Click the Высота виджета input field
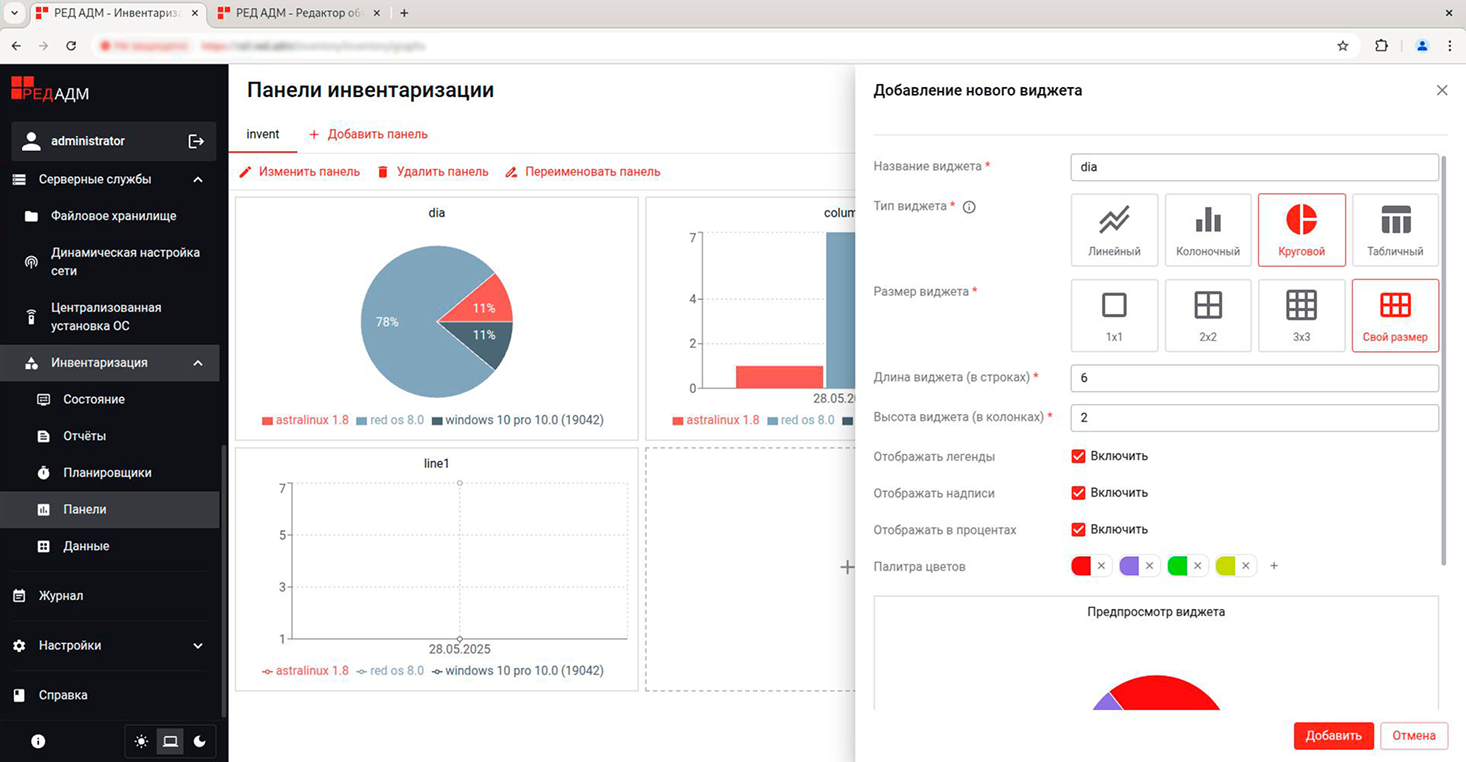The height and width of the screenshot is (762, 1466). 1255,417
